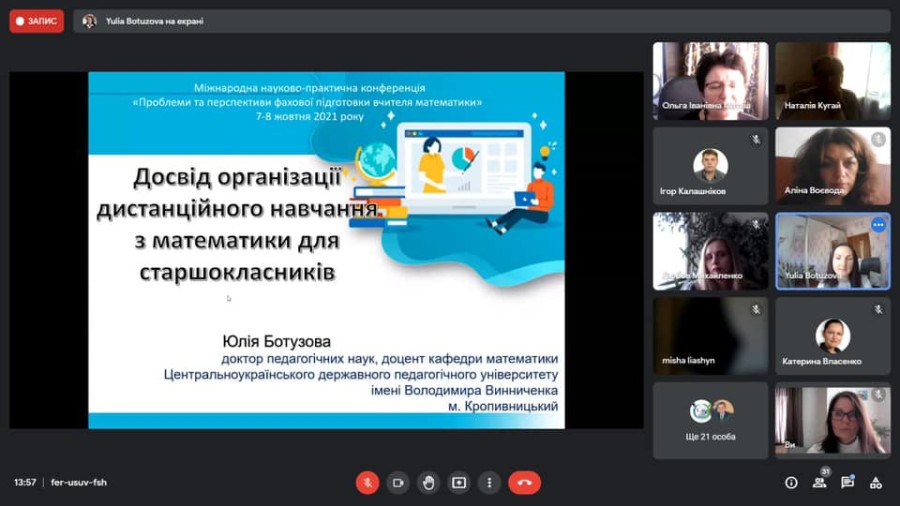The image size is (900, 506).
Task: Open activities icon at bottom right
Action: click(875, 483)
